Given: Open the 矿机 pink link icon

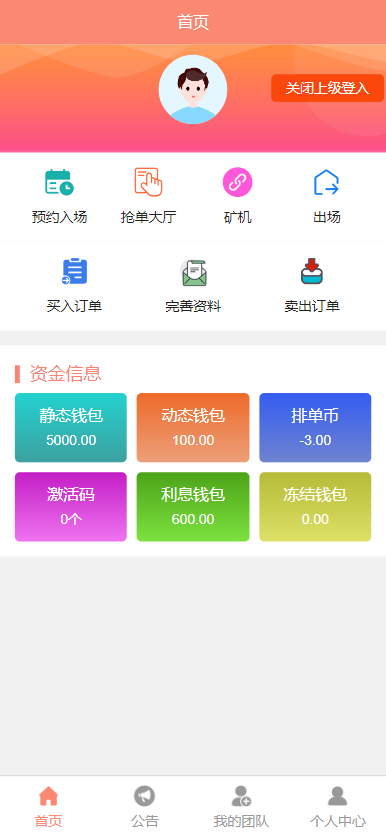Looking at the screenshot, I should [237, 182].
